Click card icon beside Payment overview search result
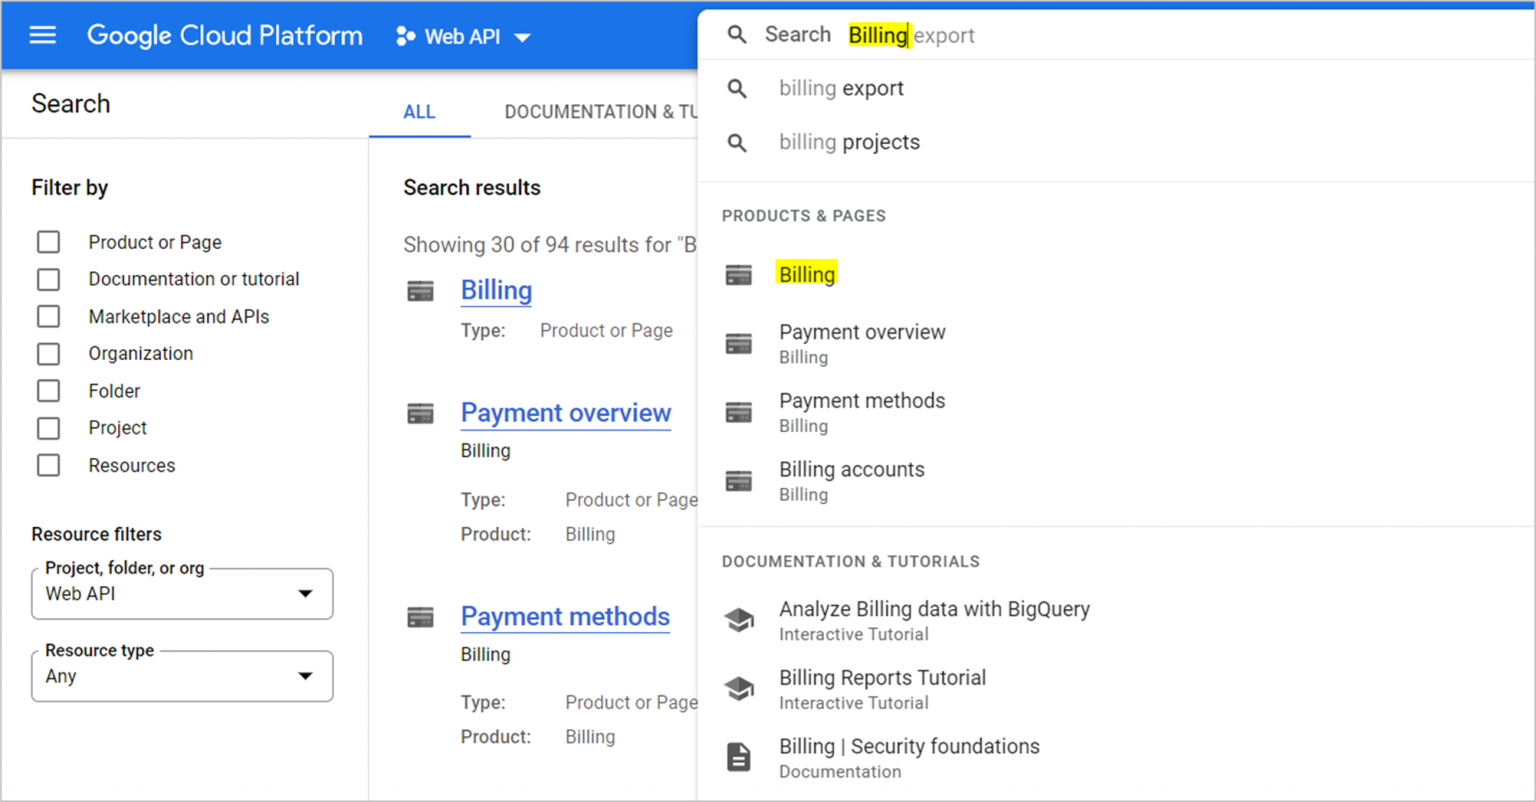 pyautogui.click(x=421, y=413)
